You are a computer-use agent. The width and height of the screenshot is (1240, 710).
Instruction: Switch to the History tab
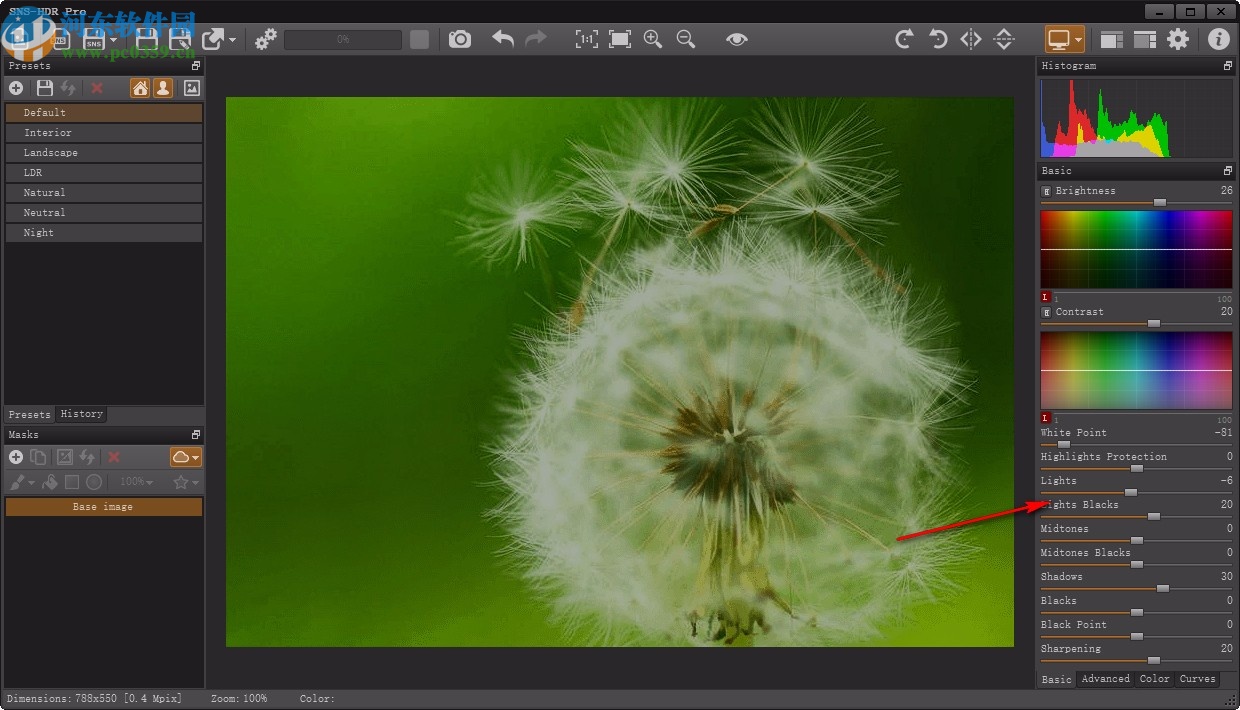(81, 414)
